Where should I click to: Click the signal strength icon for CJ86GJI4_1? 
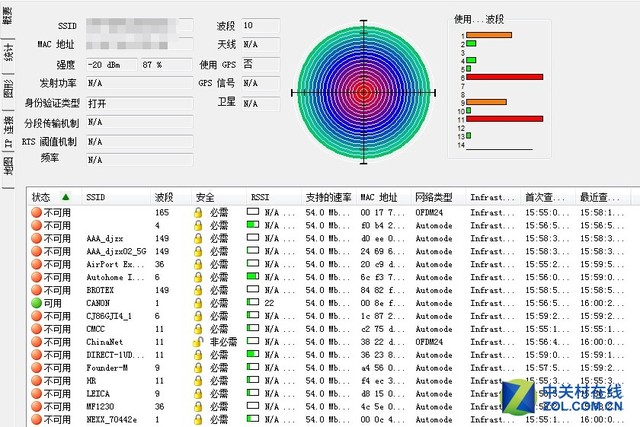pyautogui.click(x=253, y=315)
